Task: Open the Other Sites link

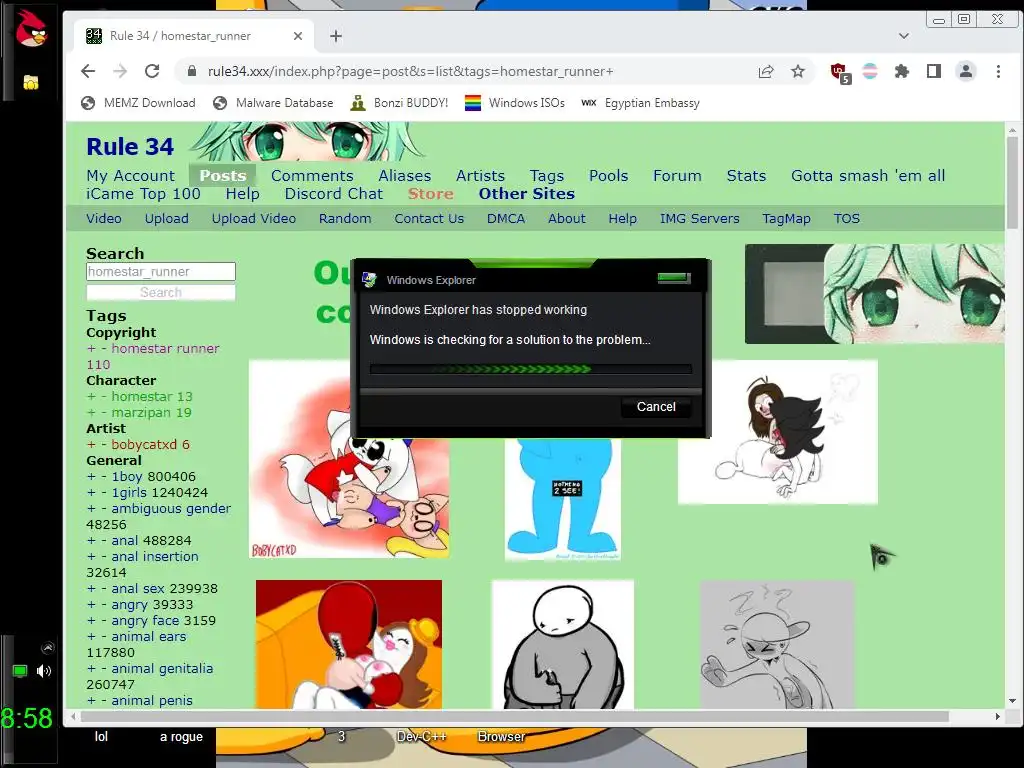Action: click(x=526, y=194)
